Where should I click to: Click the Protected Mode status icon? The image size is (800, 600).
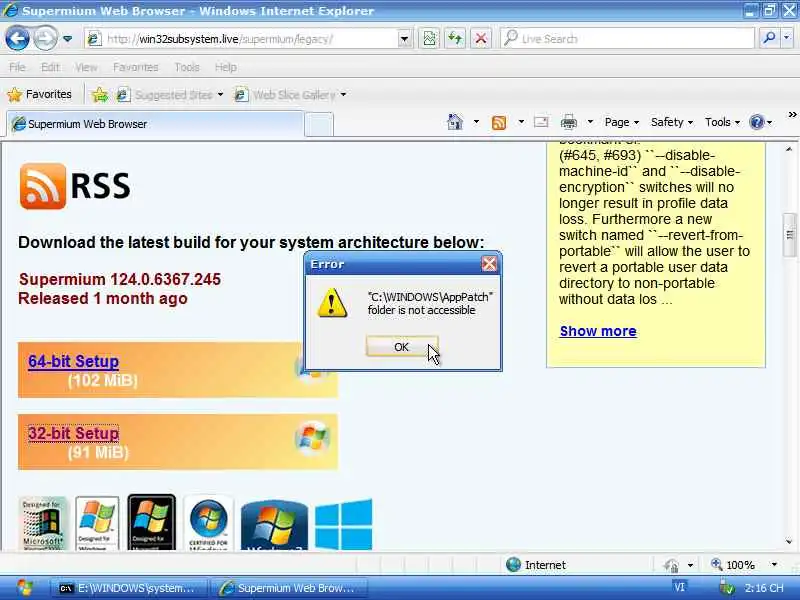pyautogui.click(x=671, y=565)
